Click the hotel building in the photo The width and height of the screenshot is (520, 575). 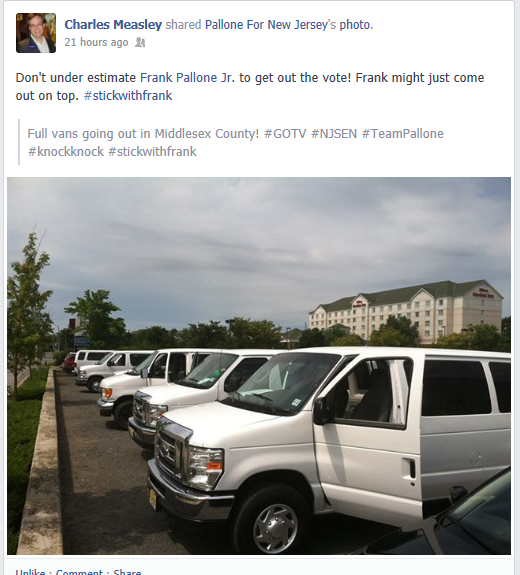tap(406, 312)
